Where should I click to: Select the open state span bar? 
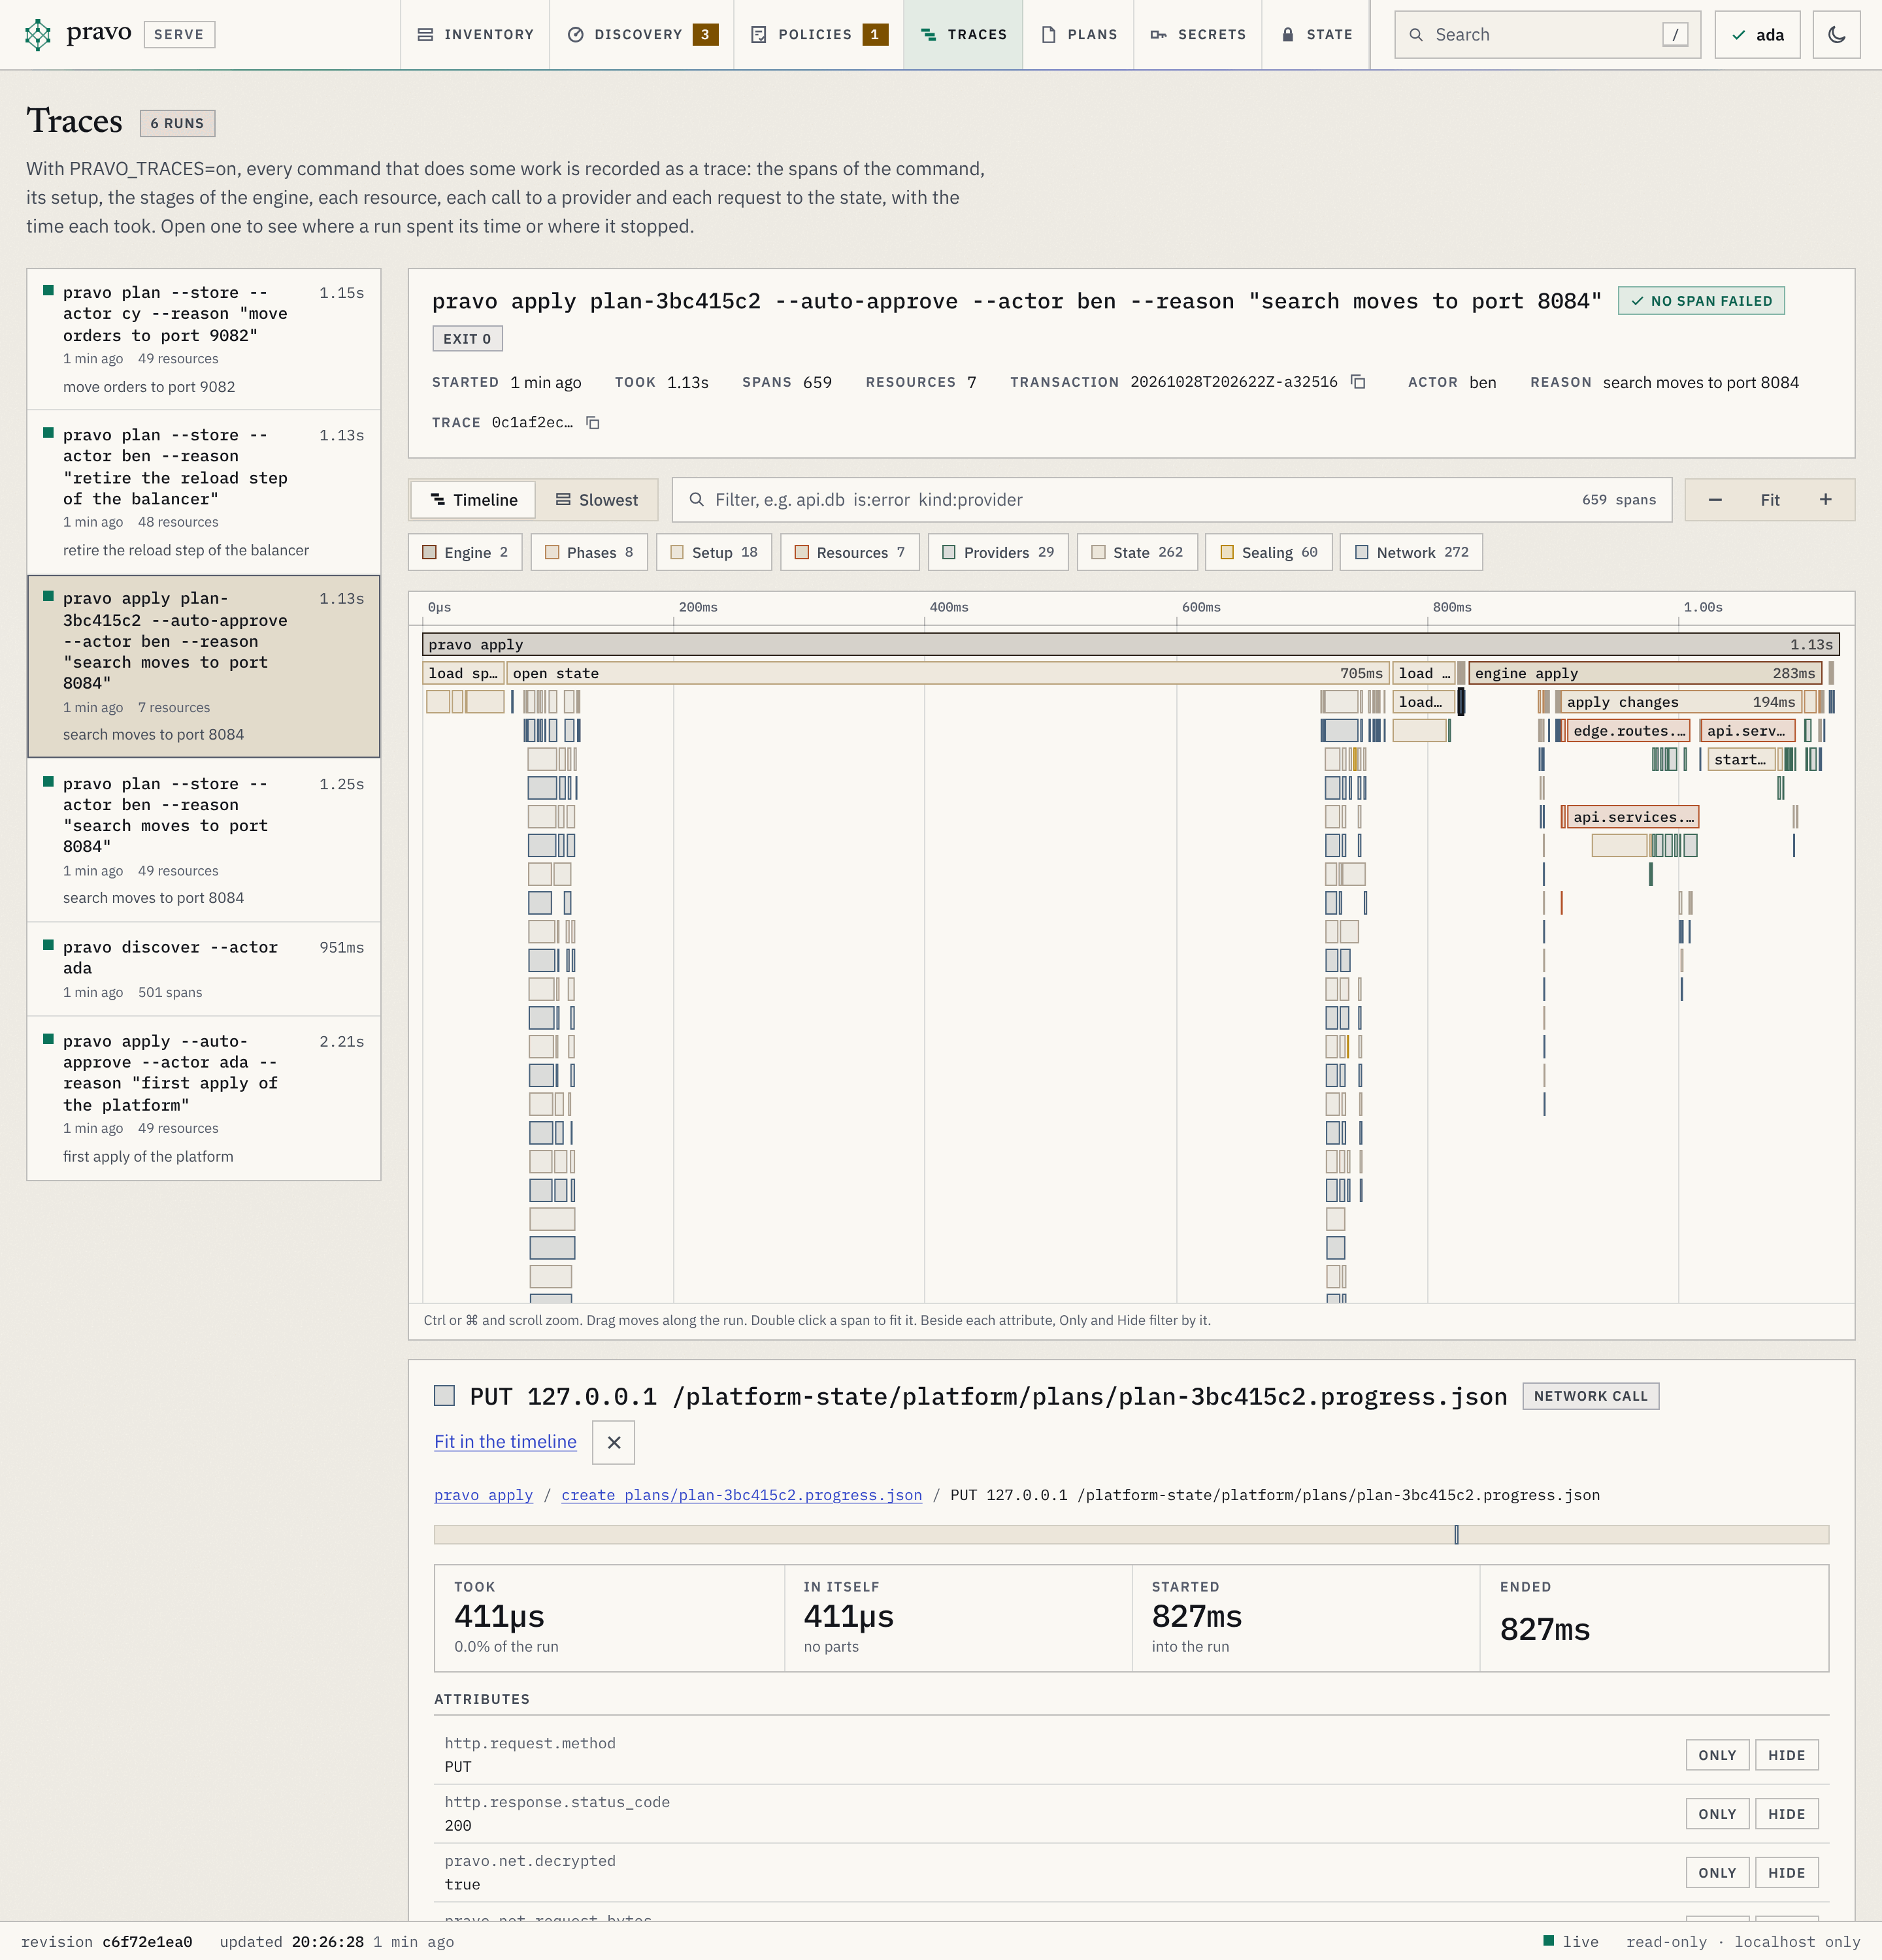click(x=947, y=674)
